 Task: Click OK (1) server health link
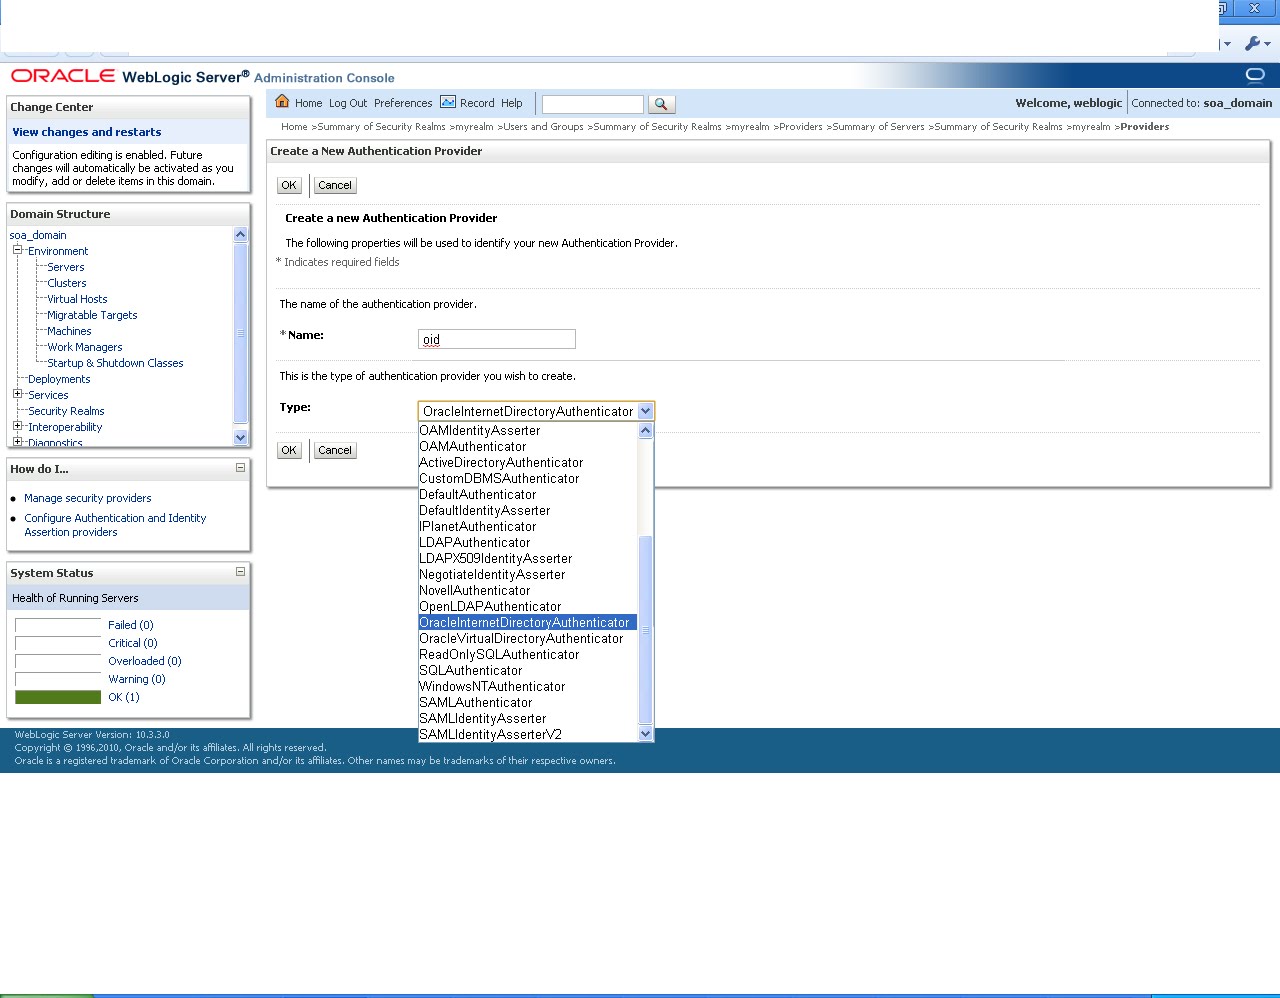tap(124, 697)
